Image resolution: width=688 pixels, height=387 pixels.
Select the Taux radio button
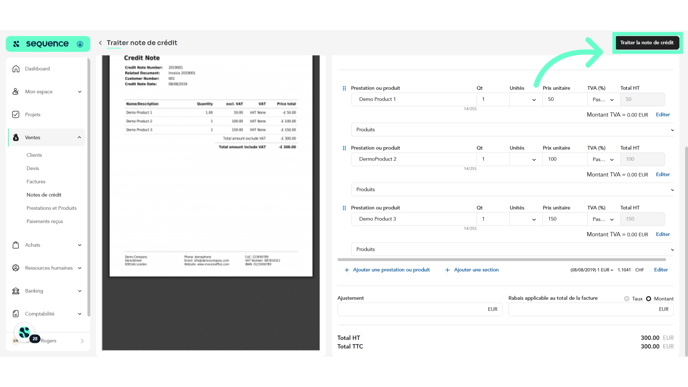[x=627, y=299]
